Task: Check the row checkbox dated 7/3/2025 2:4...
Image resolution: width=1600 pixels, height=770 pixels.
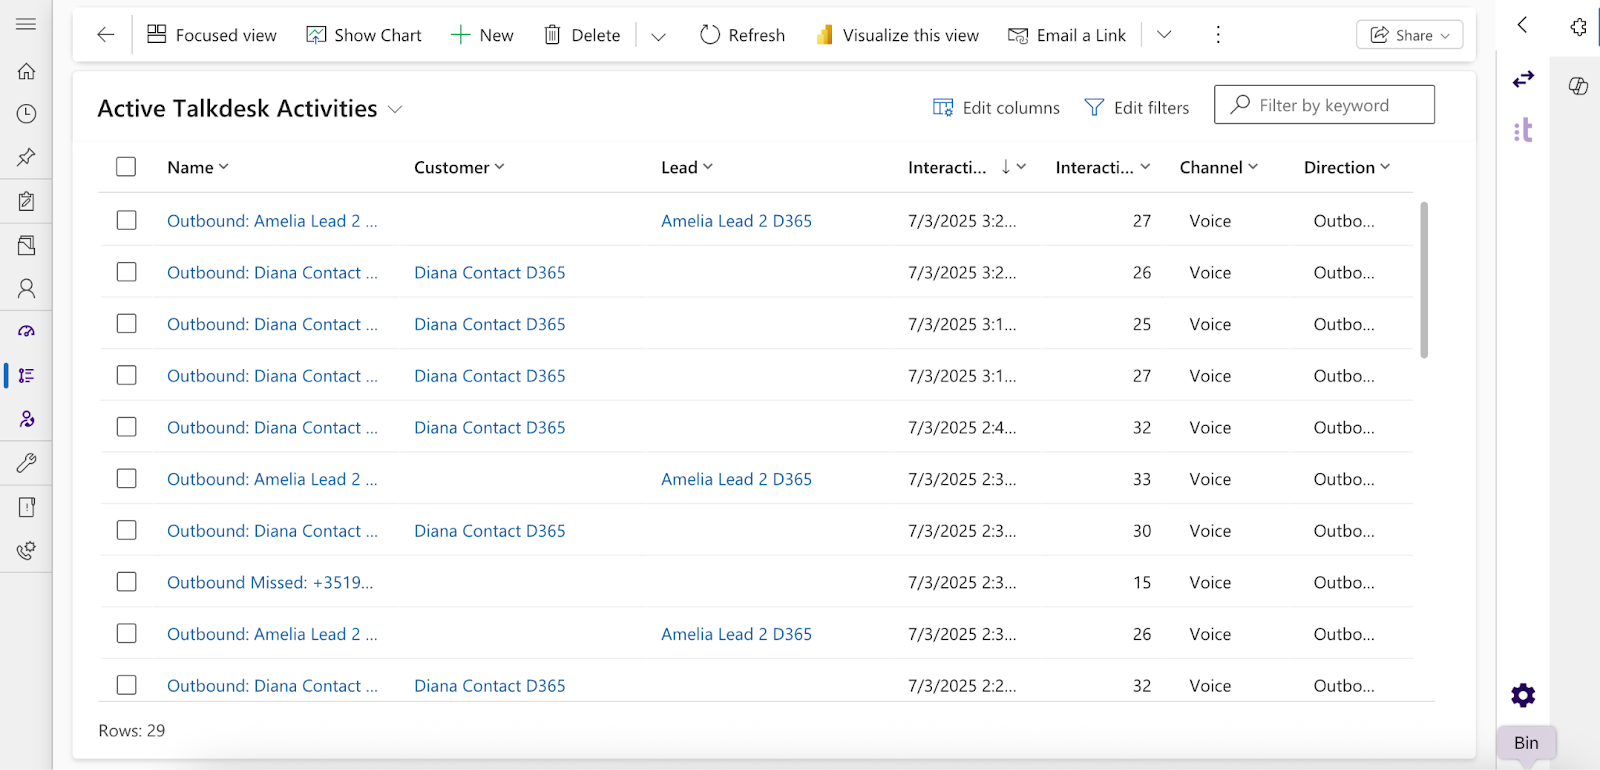Action: (126, 427)
